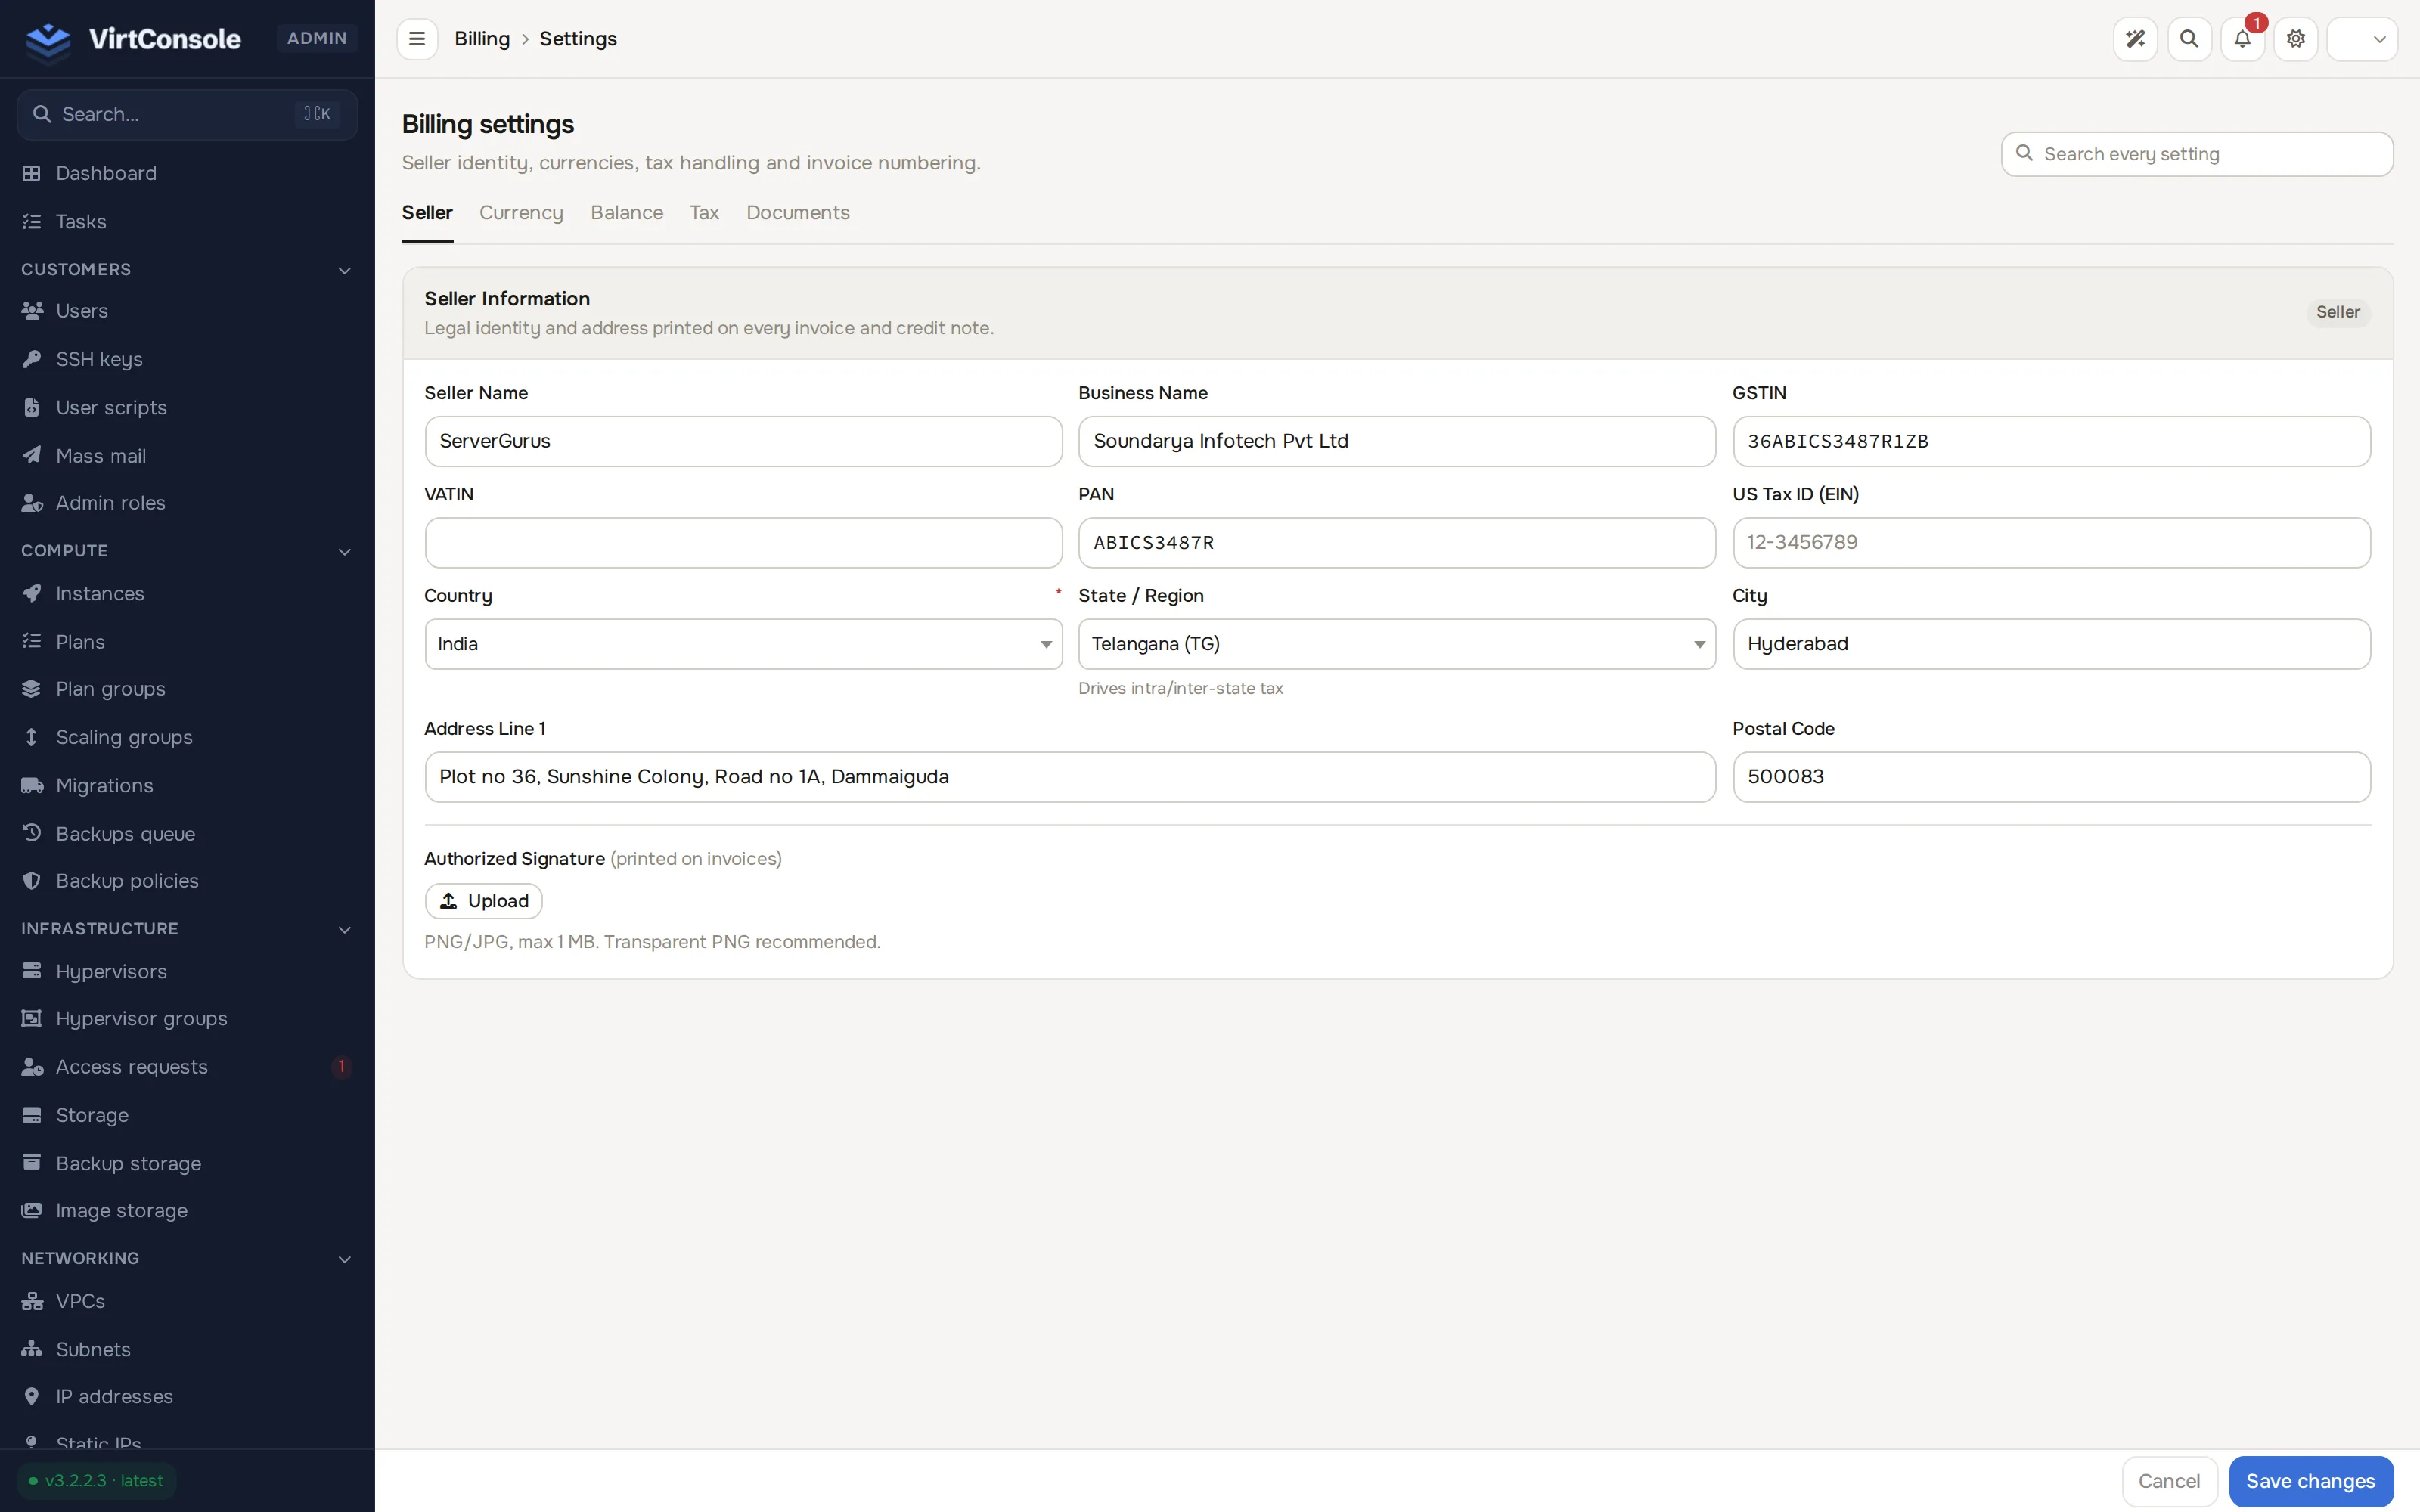Open the State / Region dropdown
This screenshot has width=2420, height=1512.
tap(1396, 644)
